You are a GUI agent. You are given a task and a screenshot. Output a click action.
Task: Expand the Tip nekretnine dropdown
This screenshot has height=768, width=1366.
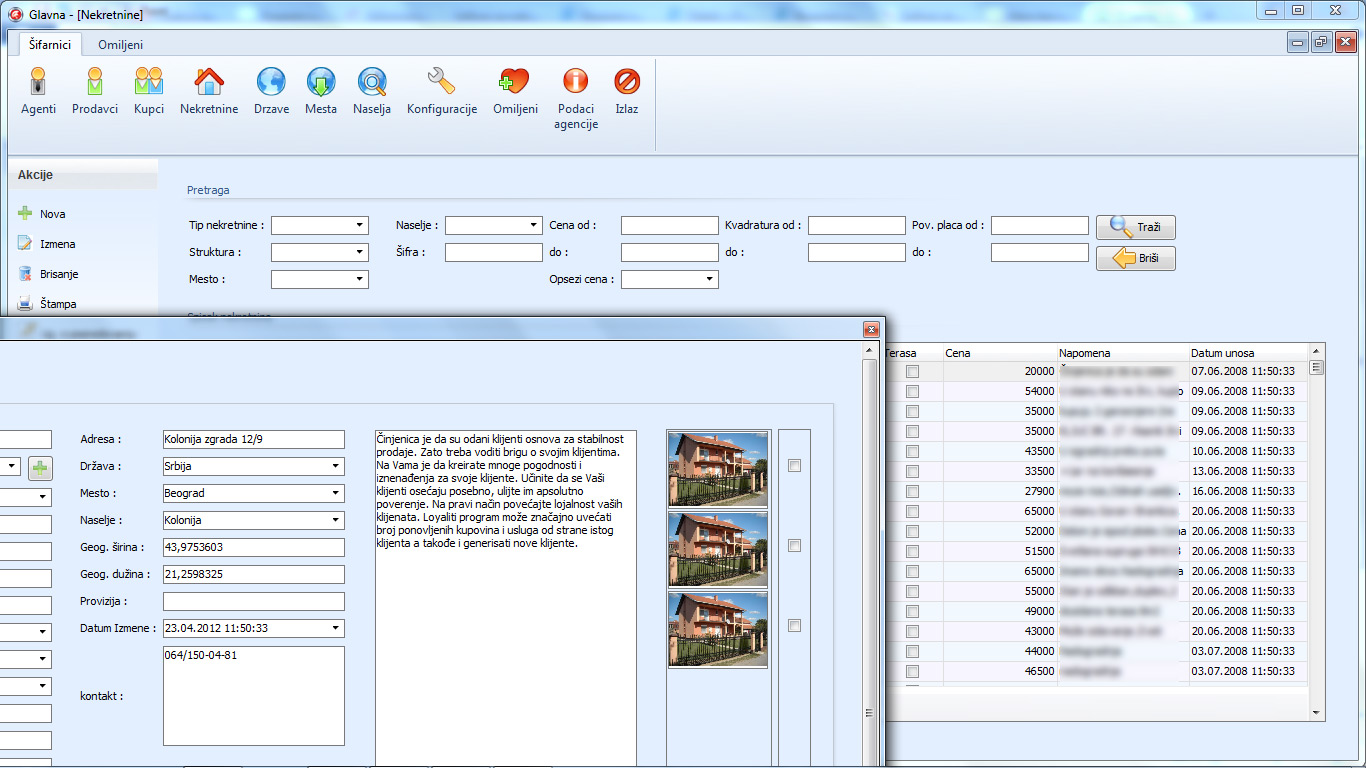coord(359,226)
